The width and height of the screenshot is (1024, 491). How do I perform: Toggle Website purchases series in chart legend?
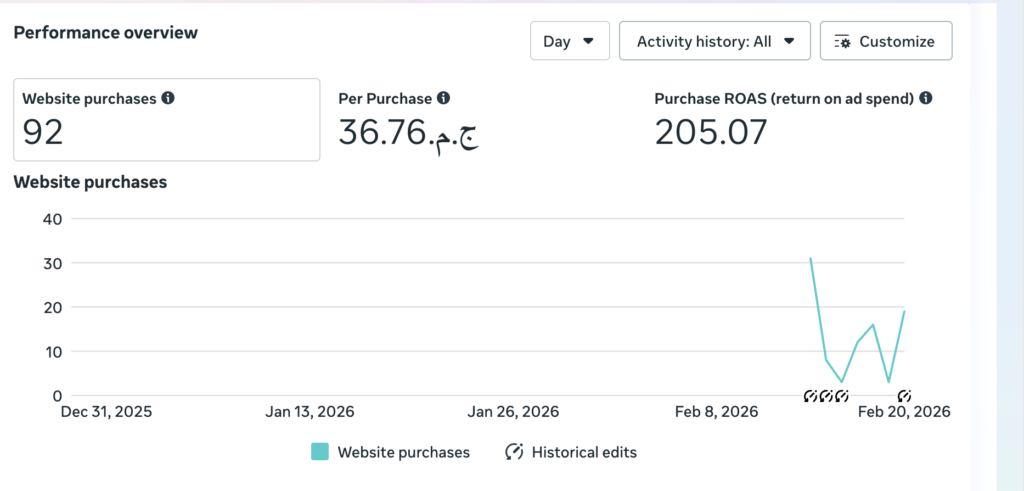[403, 452]
